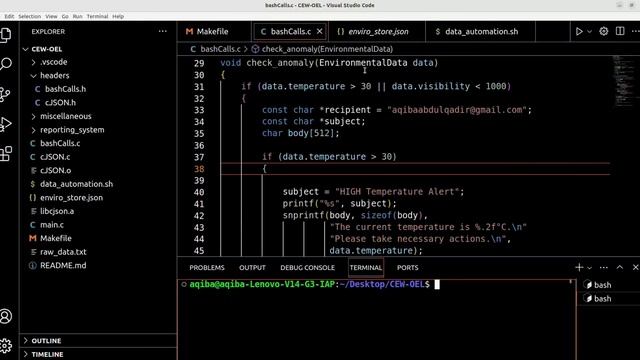Screen dimensions: 640x360
Task: Open the Terminal menu
Action: coord(97,16)
